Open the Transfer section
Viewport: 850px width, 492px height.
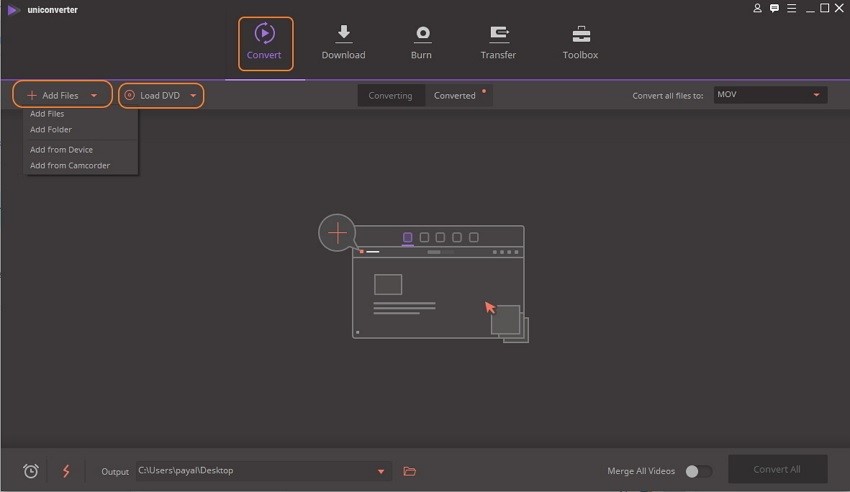coord(498,43)
